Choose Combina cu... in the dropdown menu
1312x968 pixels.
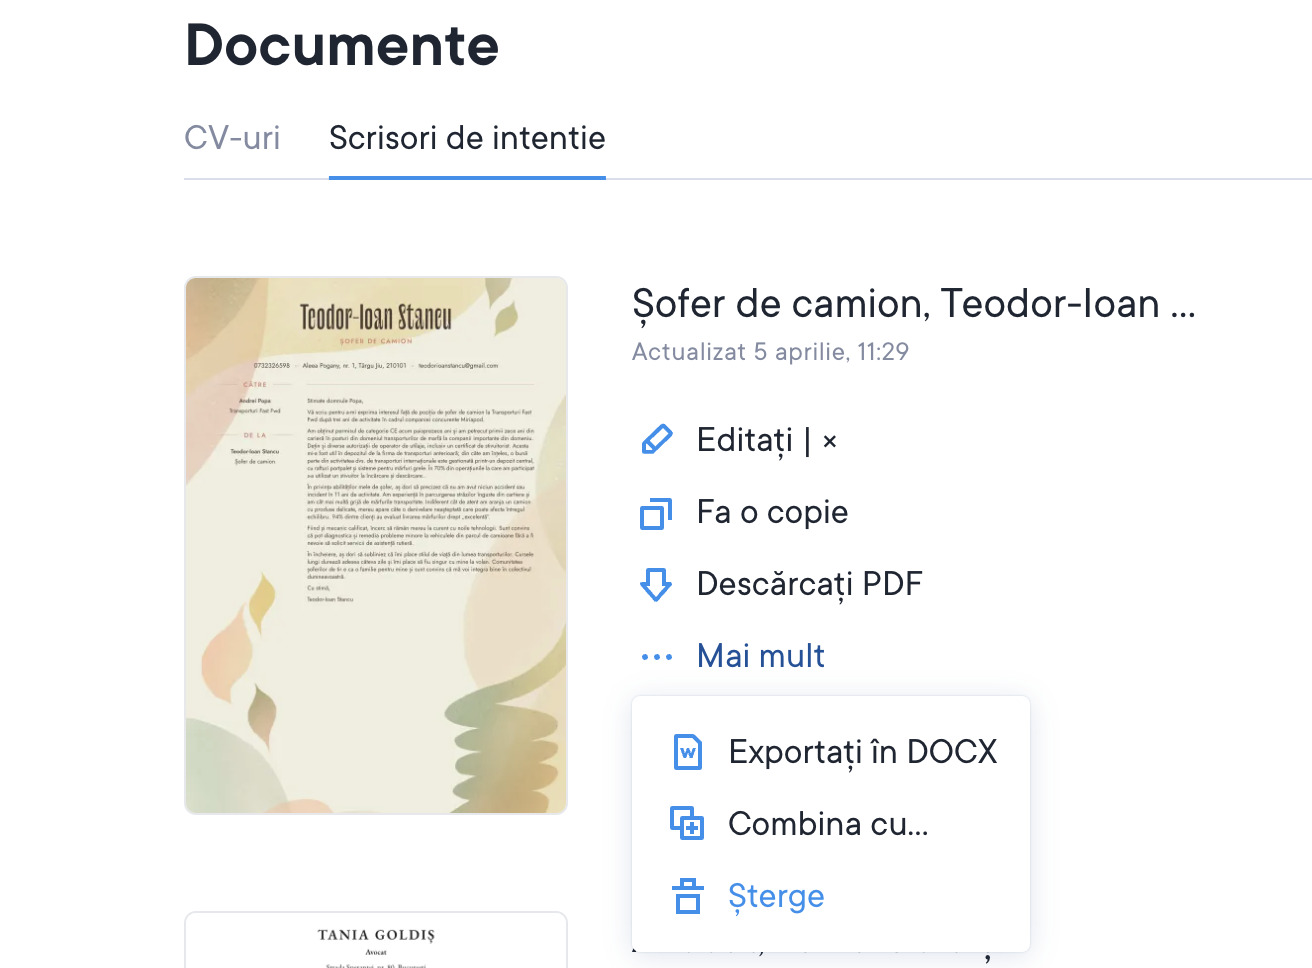[828, 824]
